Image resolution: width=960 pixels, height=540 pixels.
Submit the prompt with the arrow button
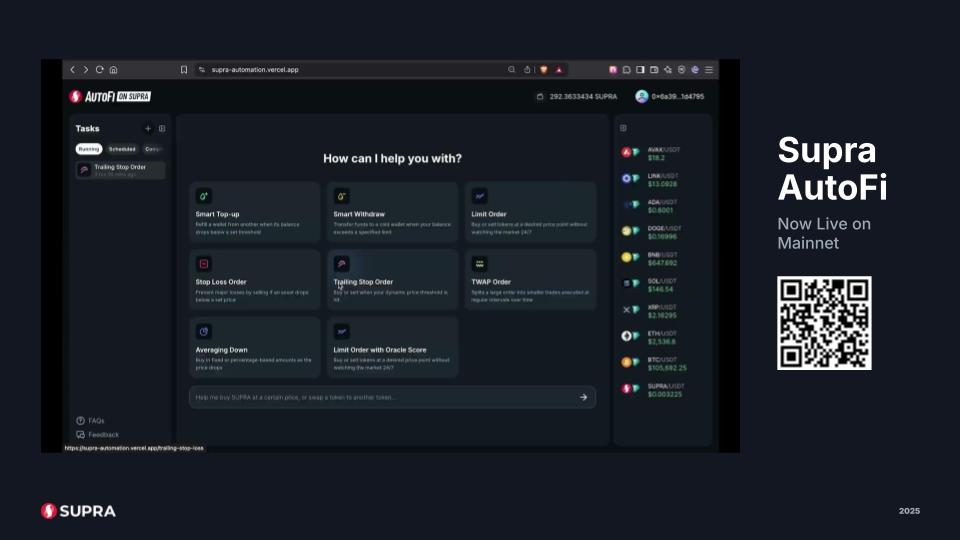(583, 397)
